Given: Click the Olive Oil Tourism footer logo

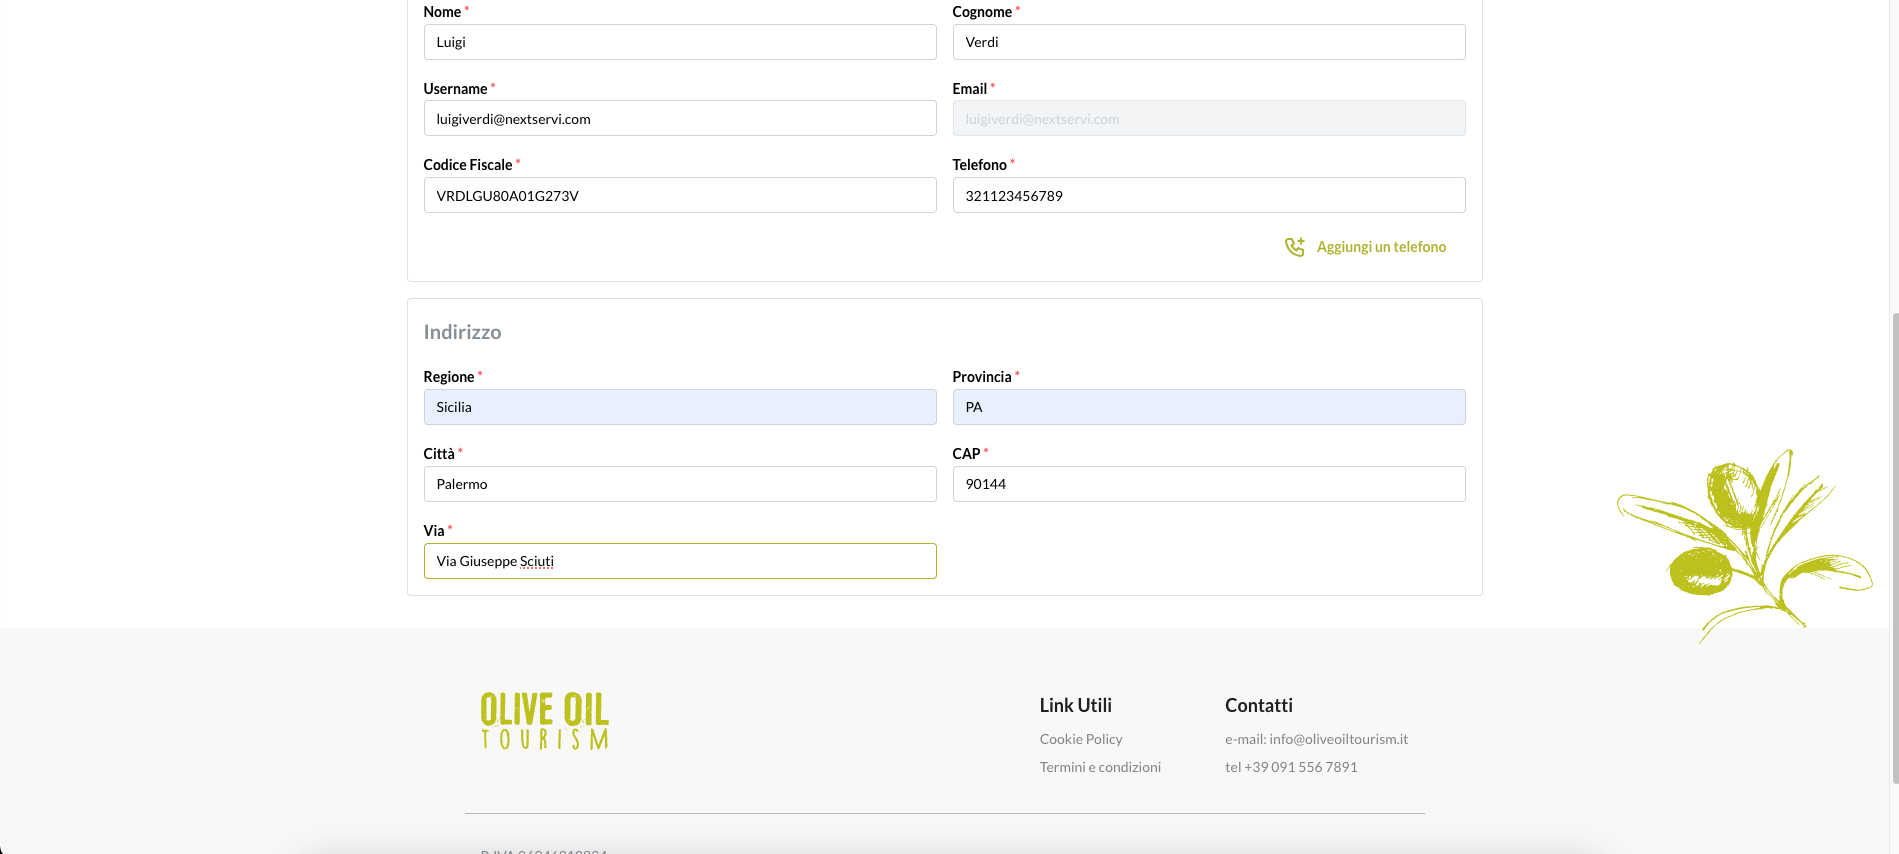Looking at the screenshot, I should (x=544, y=720).
